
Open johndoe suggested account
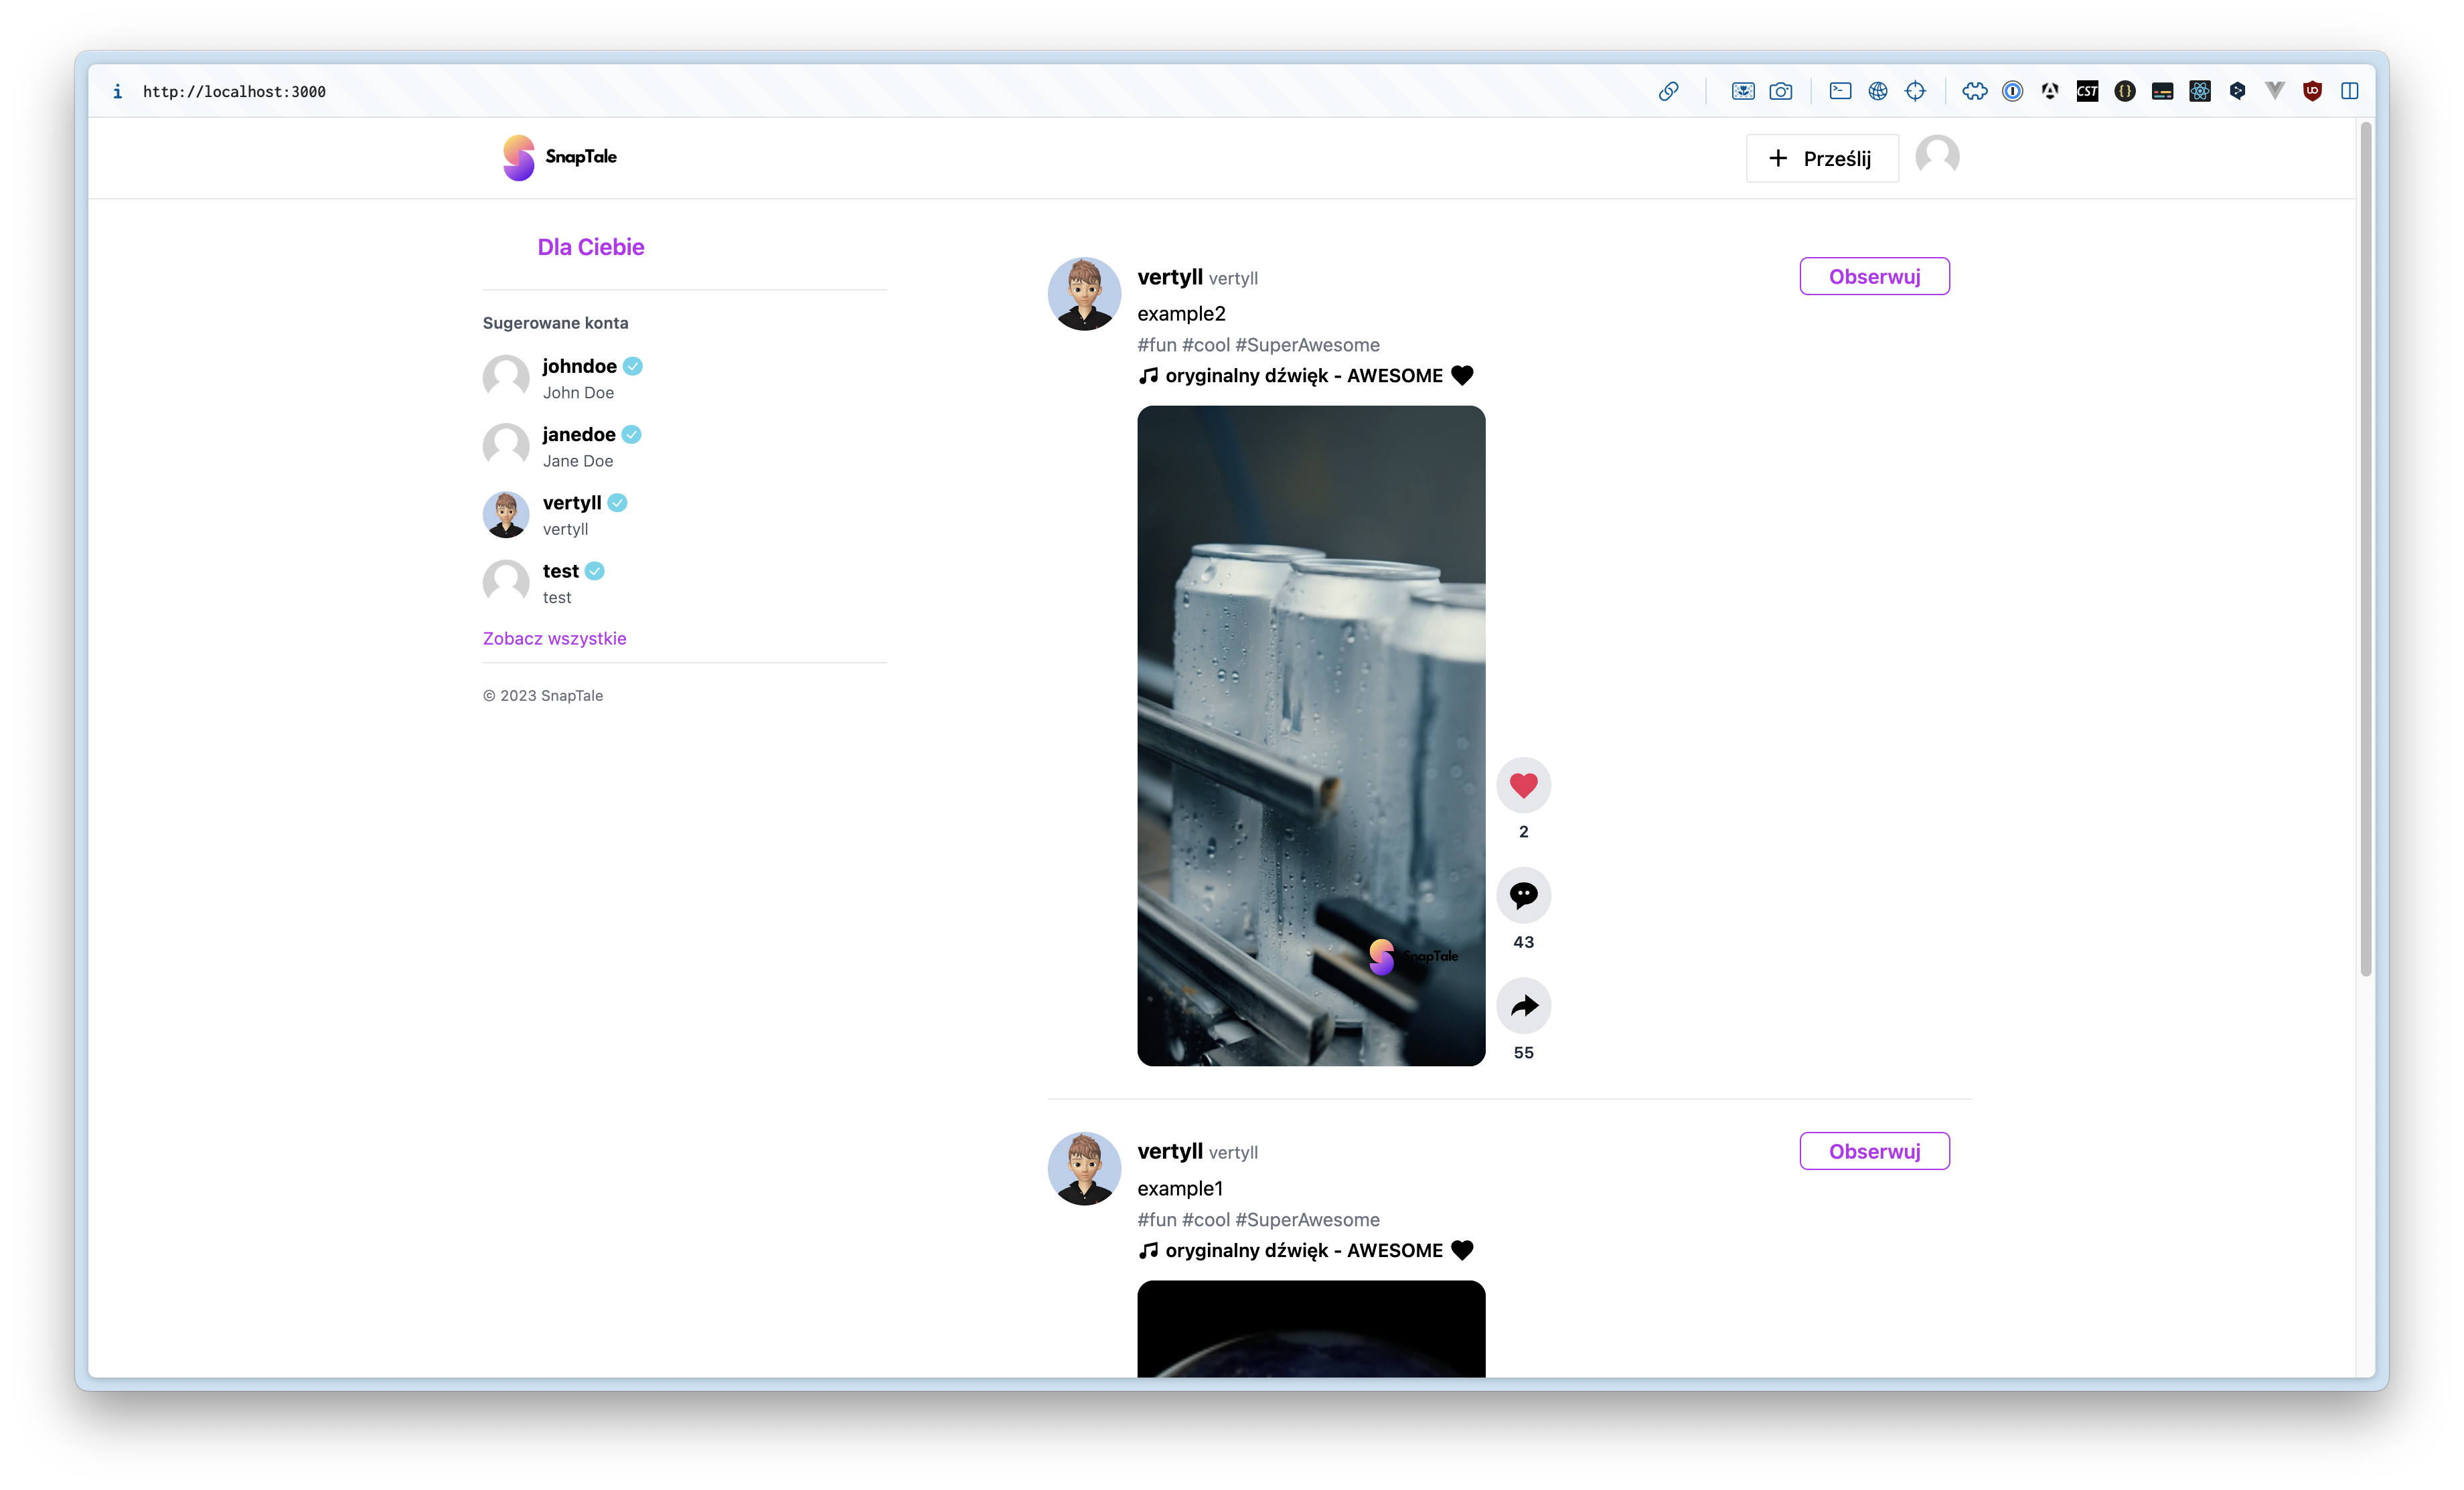pos(579,366)
